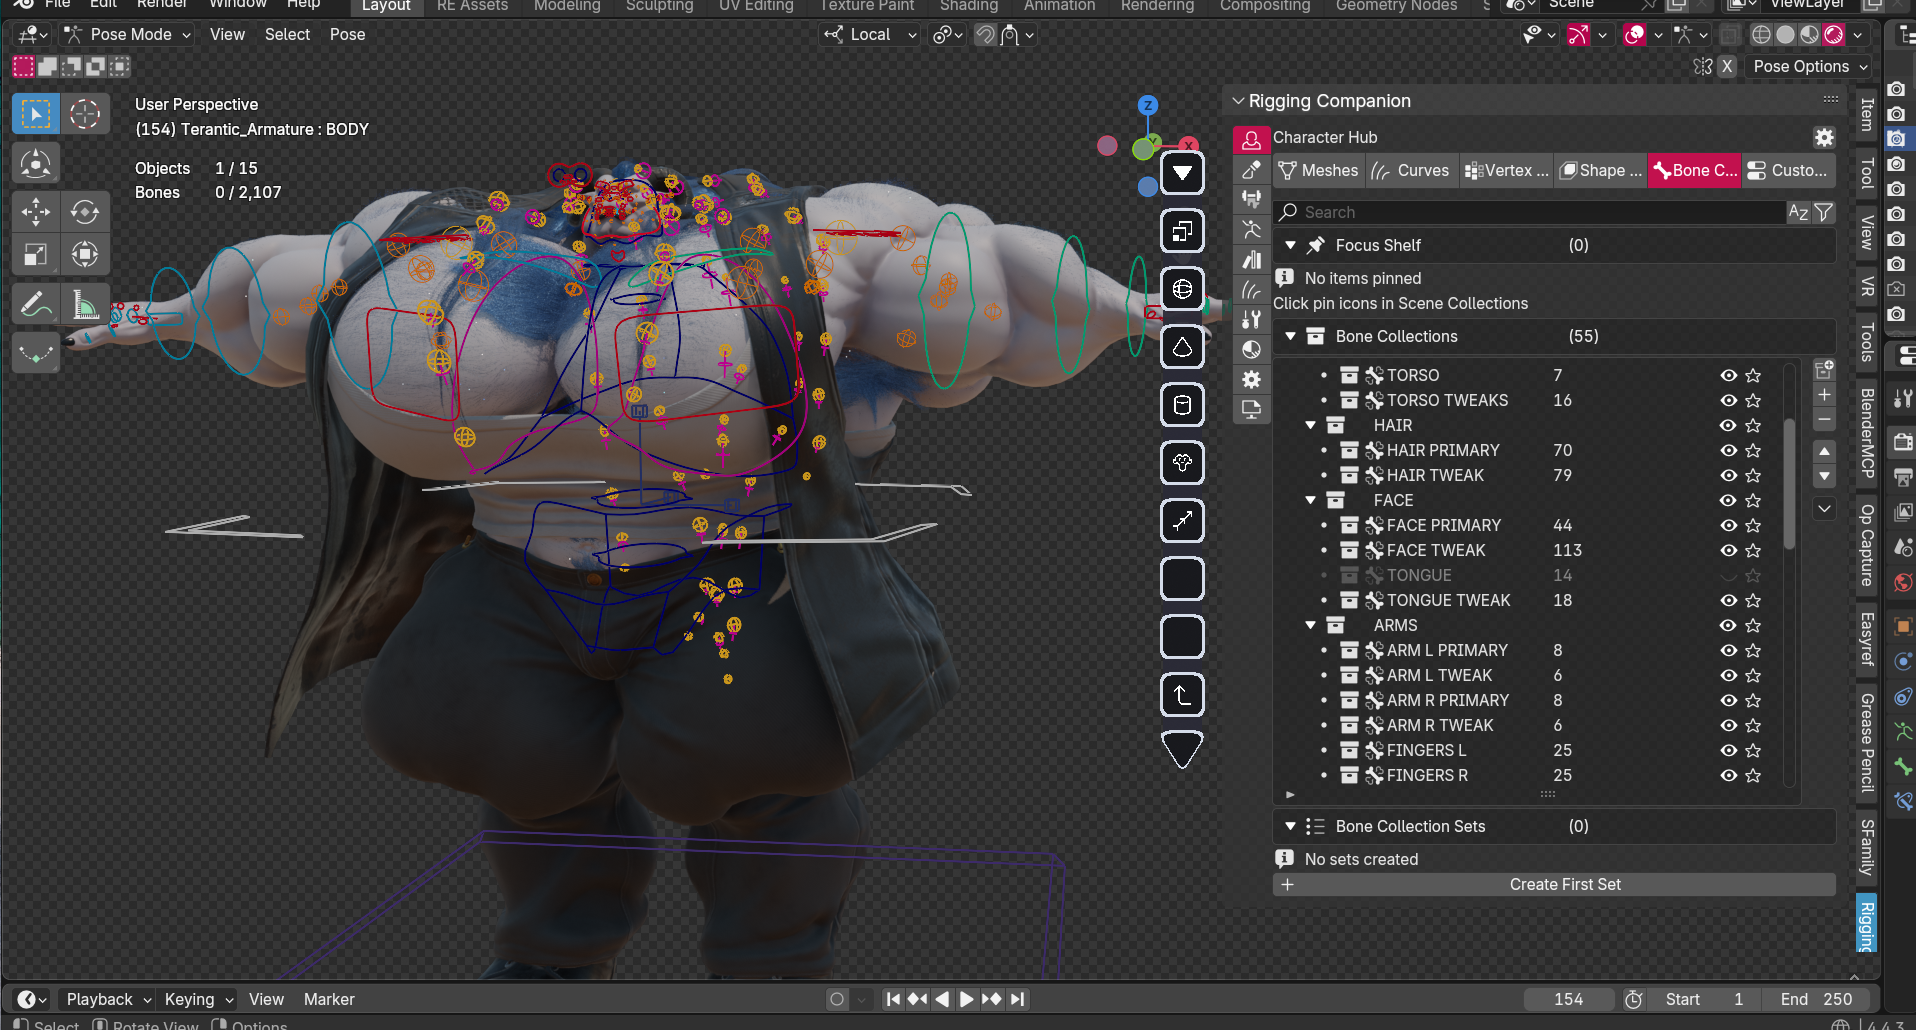Star the FINGERS L bone collection
Image resolution: width=1916 pixels, height=1030 pixels.
point(1753,750)
